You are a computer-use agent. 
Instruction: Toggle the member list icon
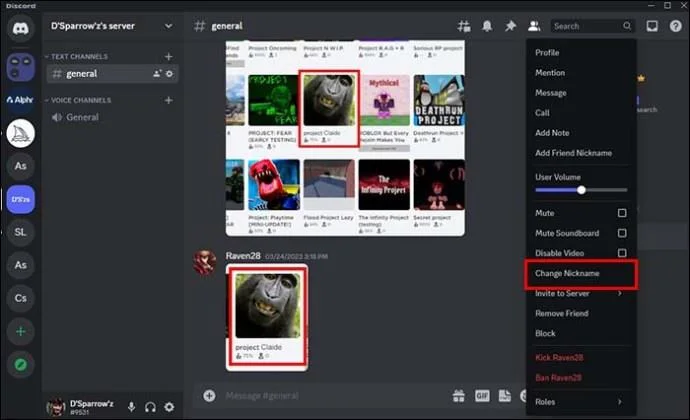[x=534, y=26]
